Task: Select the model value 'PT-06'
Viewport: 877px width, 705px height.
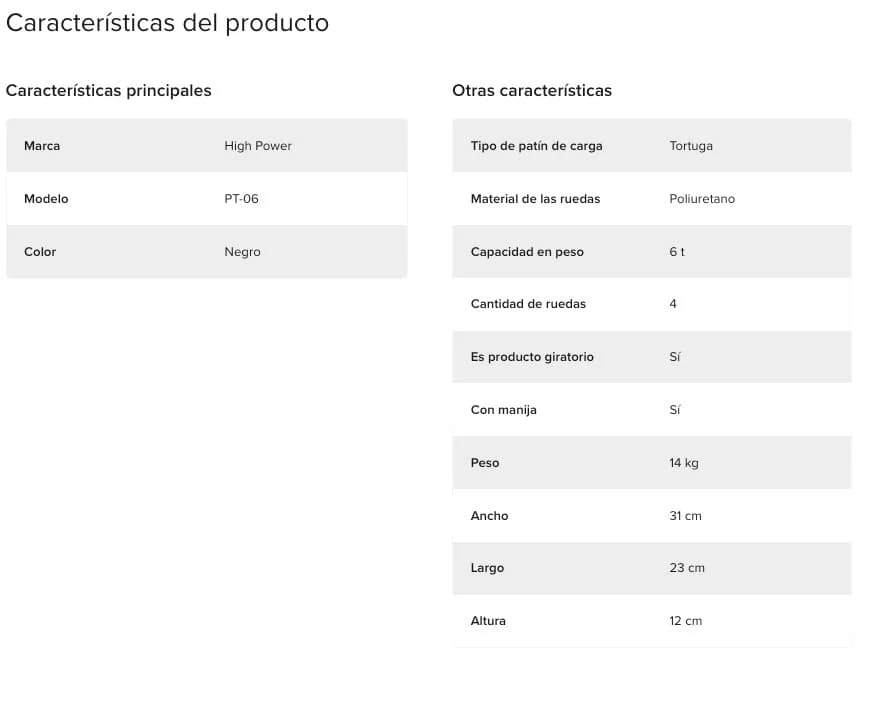Action: click(241, 199)
